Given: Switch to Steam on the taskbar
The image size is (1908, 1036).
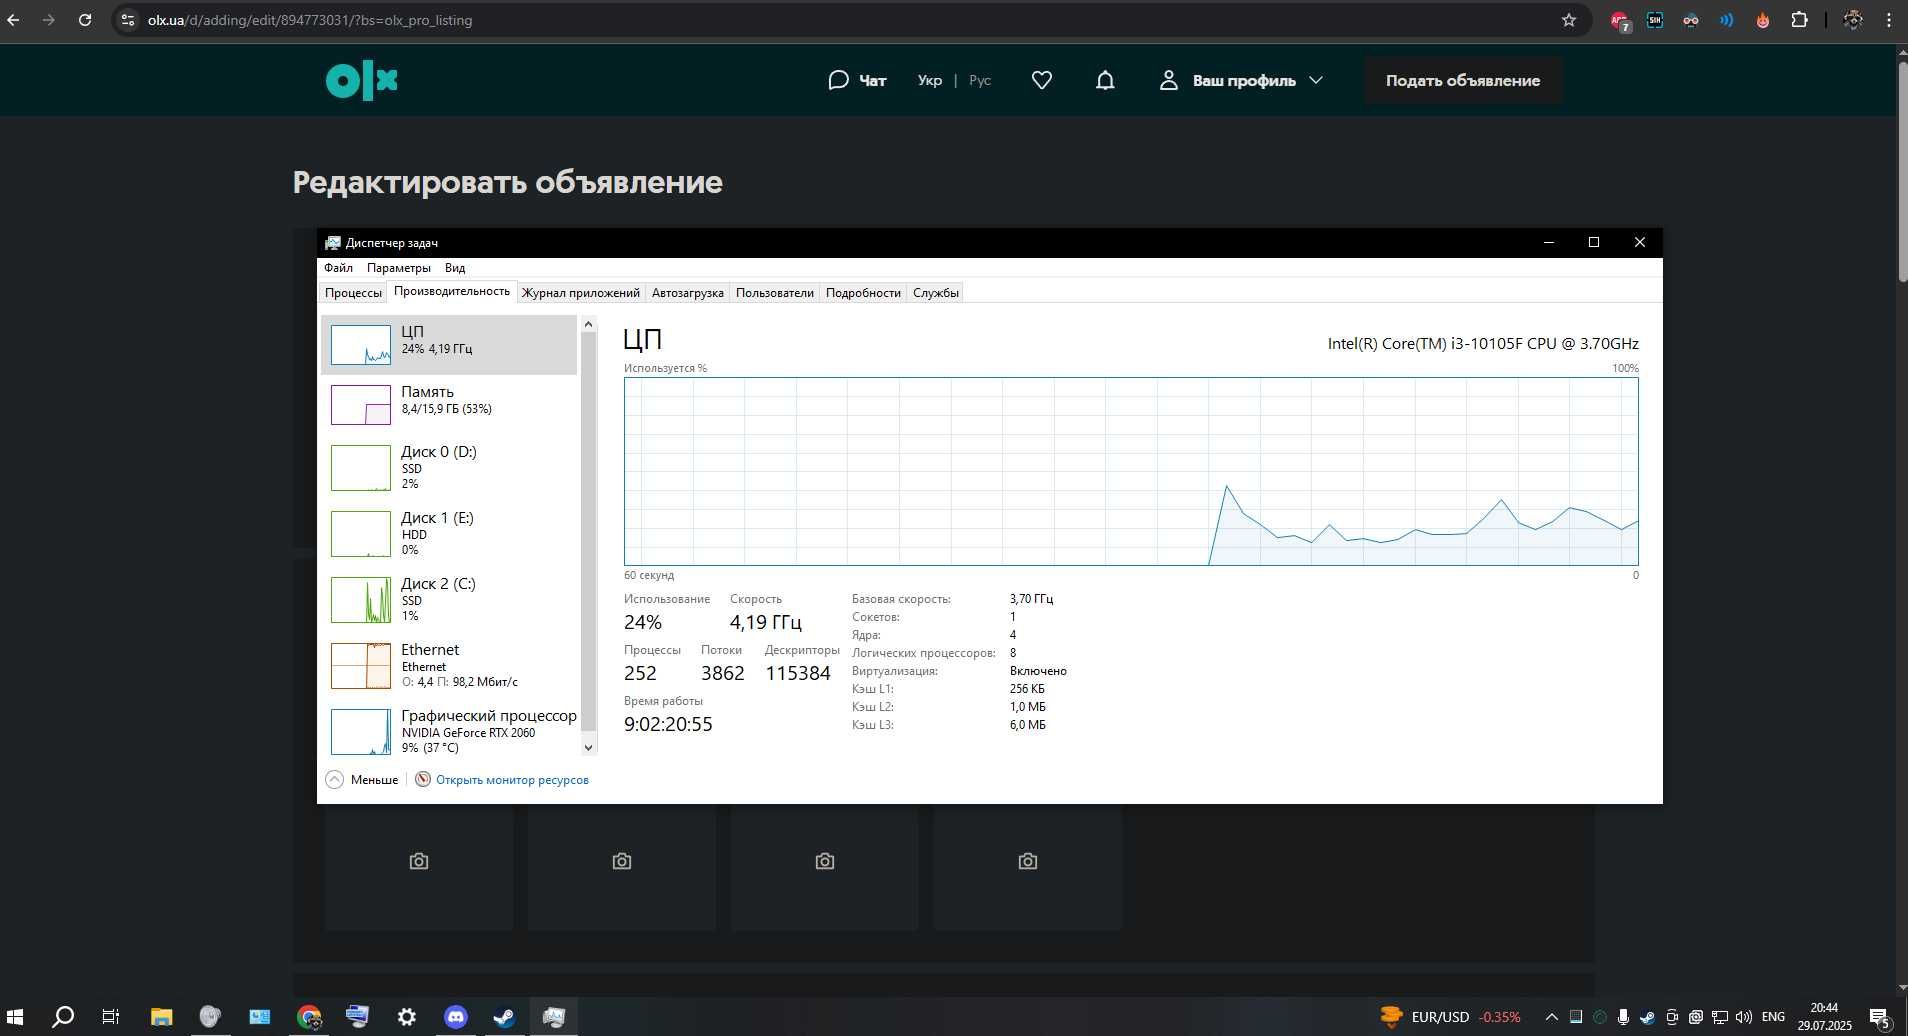Looking at the screenshot, I should click(504, 1017).
